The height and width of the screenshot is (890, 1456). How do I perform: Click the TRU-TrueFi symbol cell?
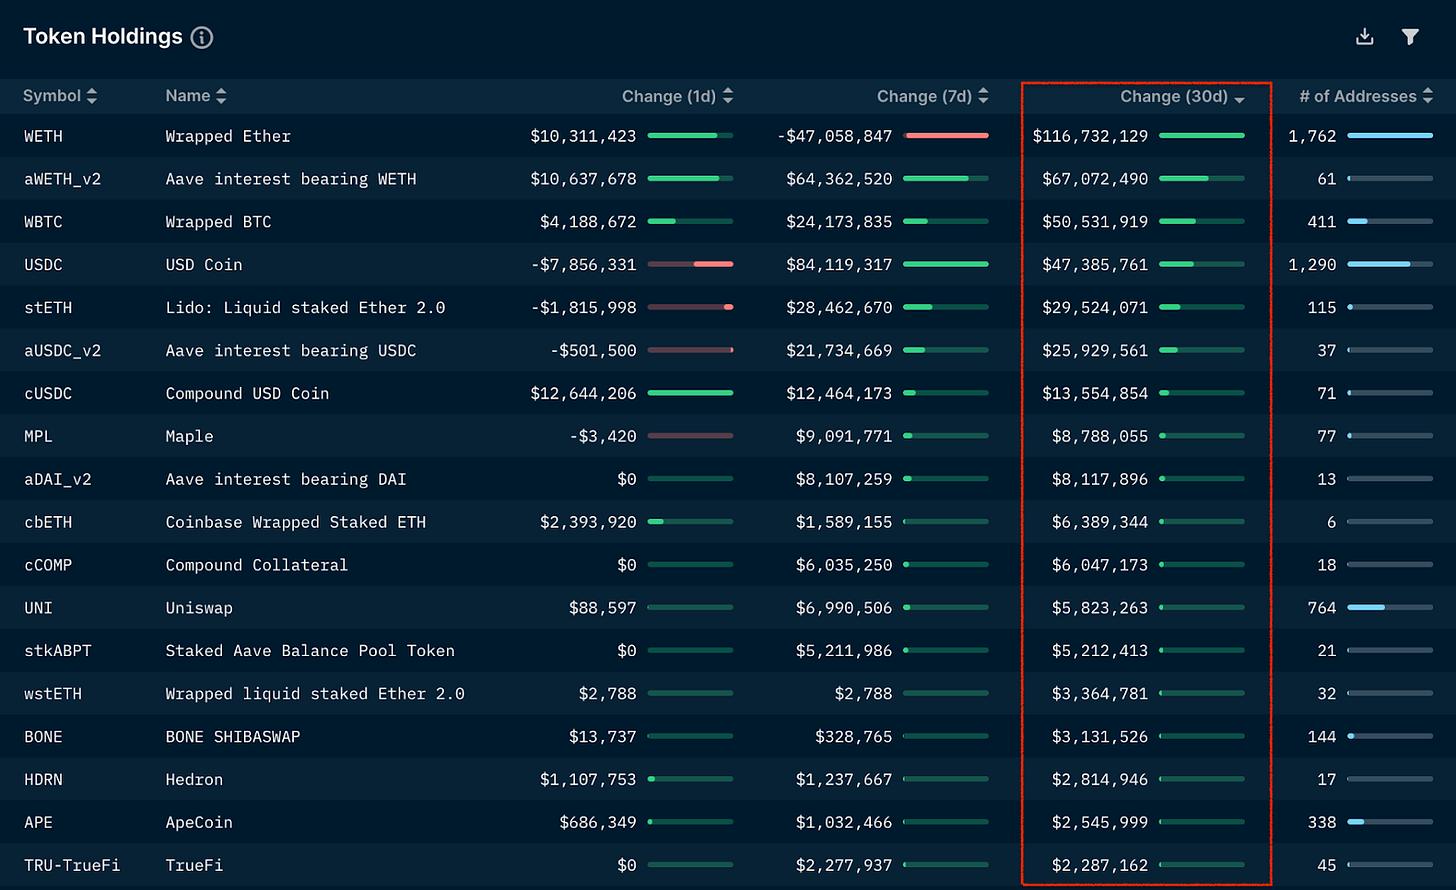click(x=72, y=865)
